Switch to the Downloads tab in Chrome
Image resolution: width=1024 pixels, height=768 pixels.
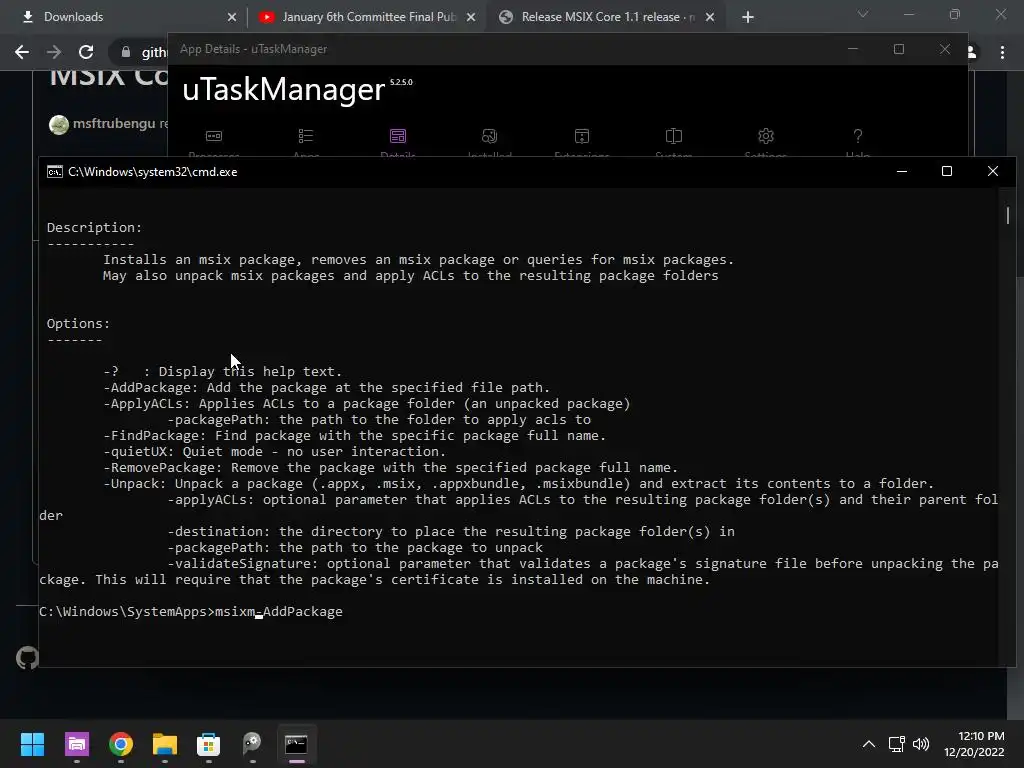pos(124,17)
